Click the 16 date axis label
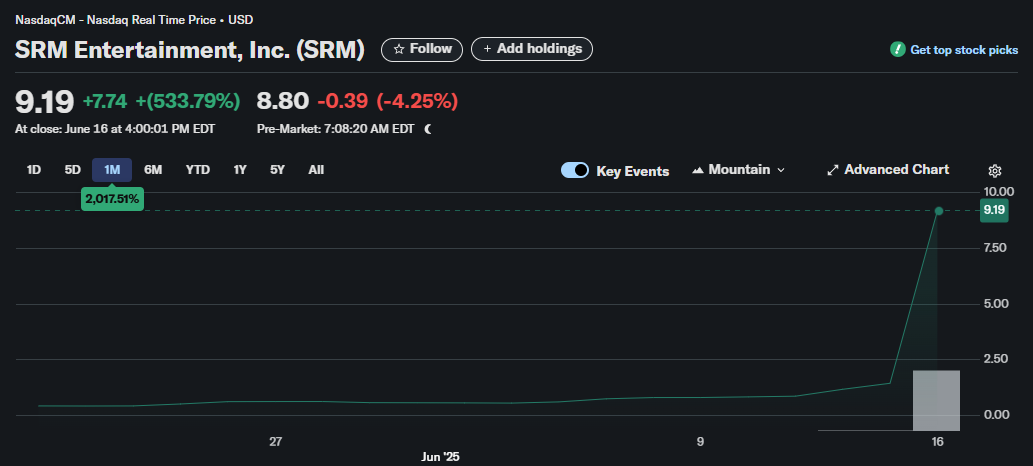This screenshot has width=1033, height=466. click(x=937, y=442)
